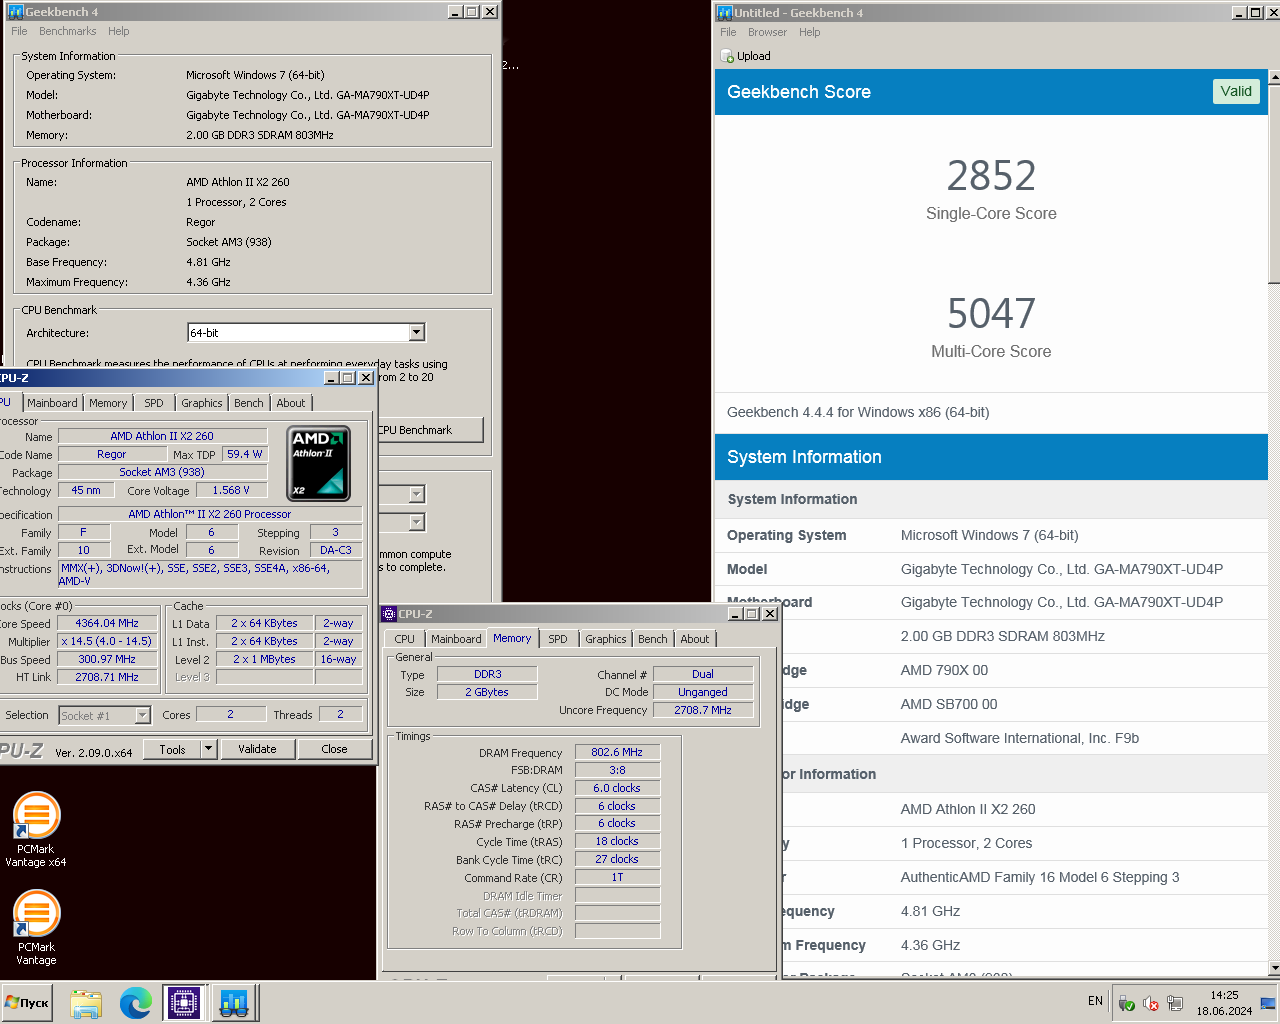
Task: Click Geekbench 4 title bar icon
Action: point(15,12)
